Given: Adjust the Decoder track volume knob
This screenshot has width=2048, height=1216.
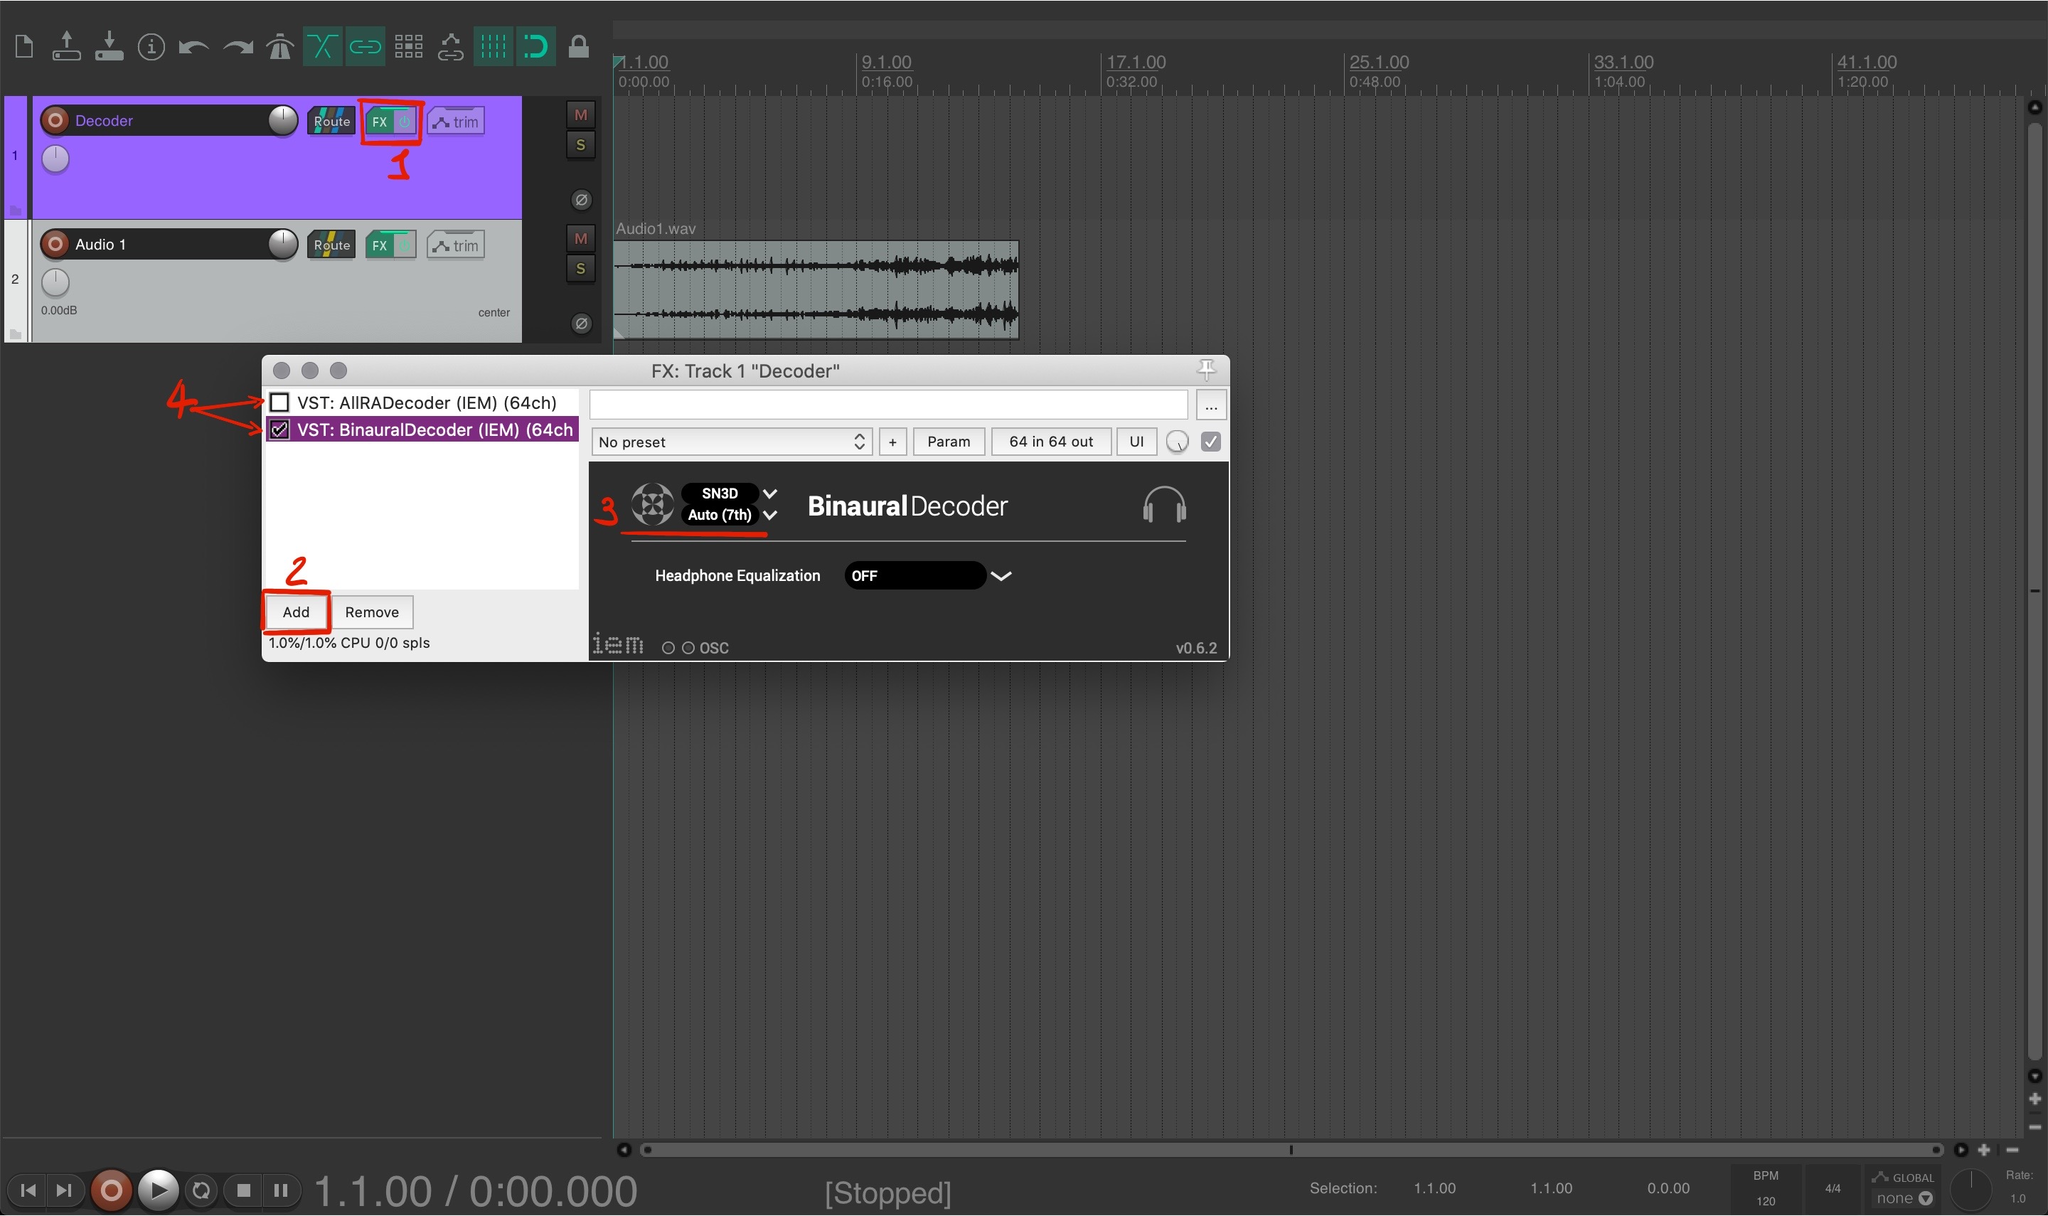Looking at the screenshot, I should 283,120.
